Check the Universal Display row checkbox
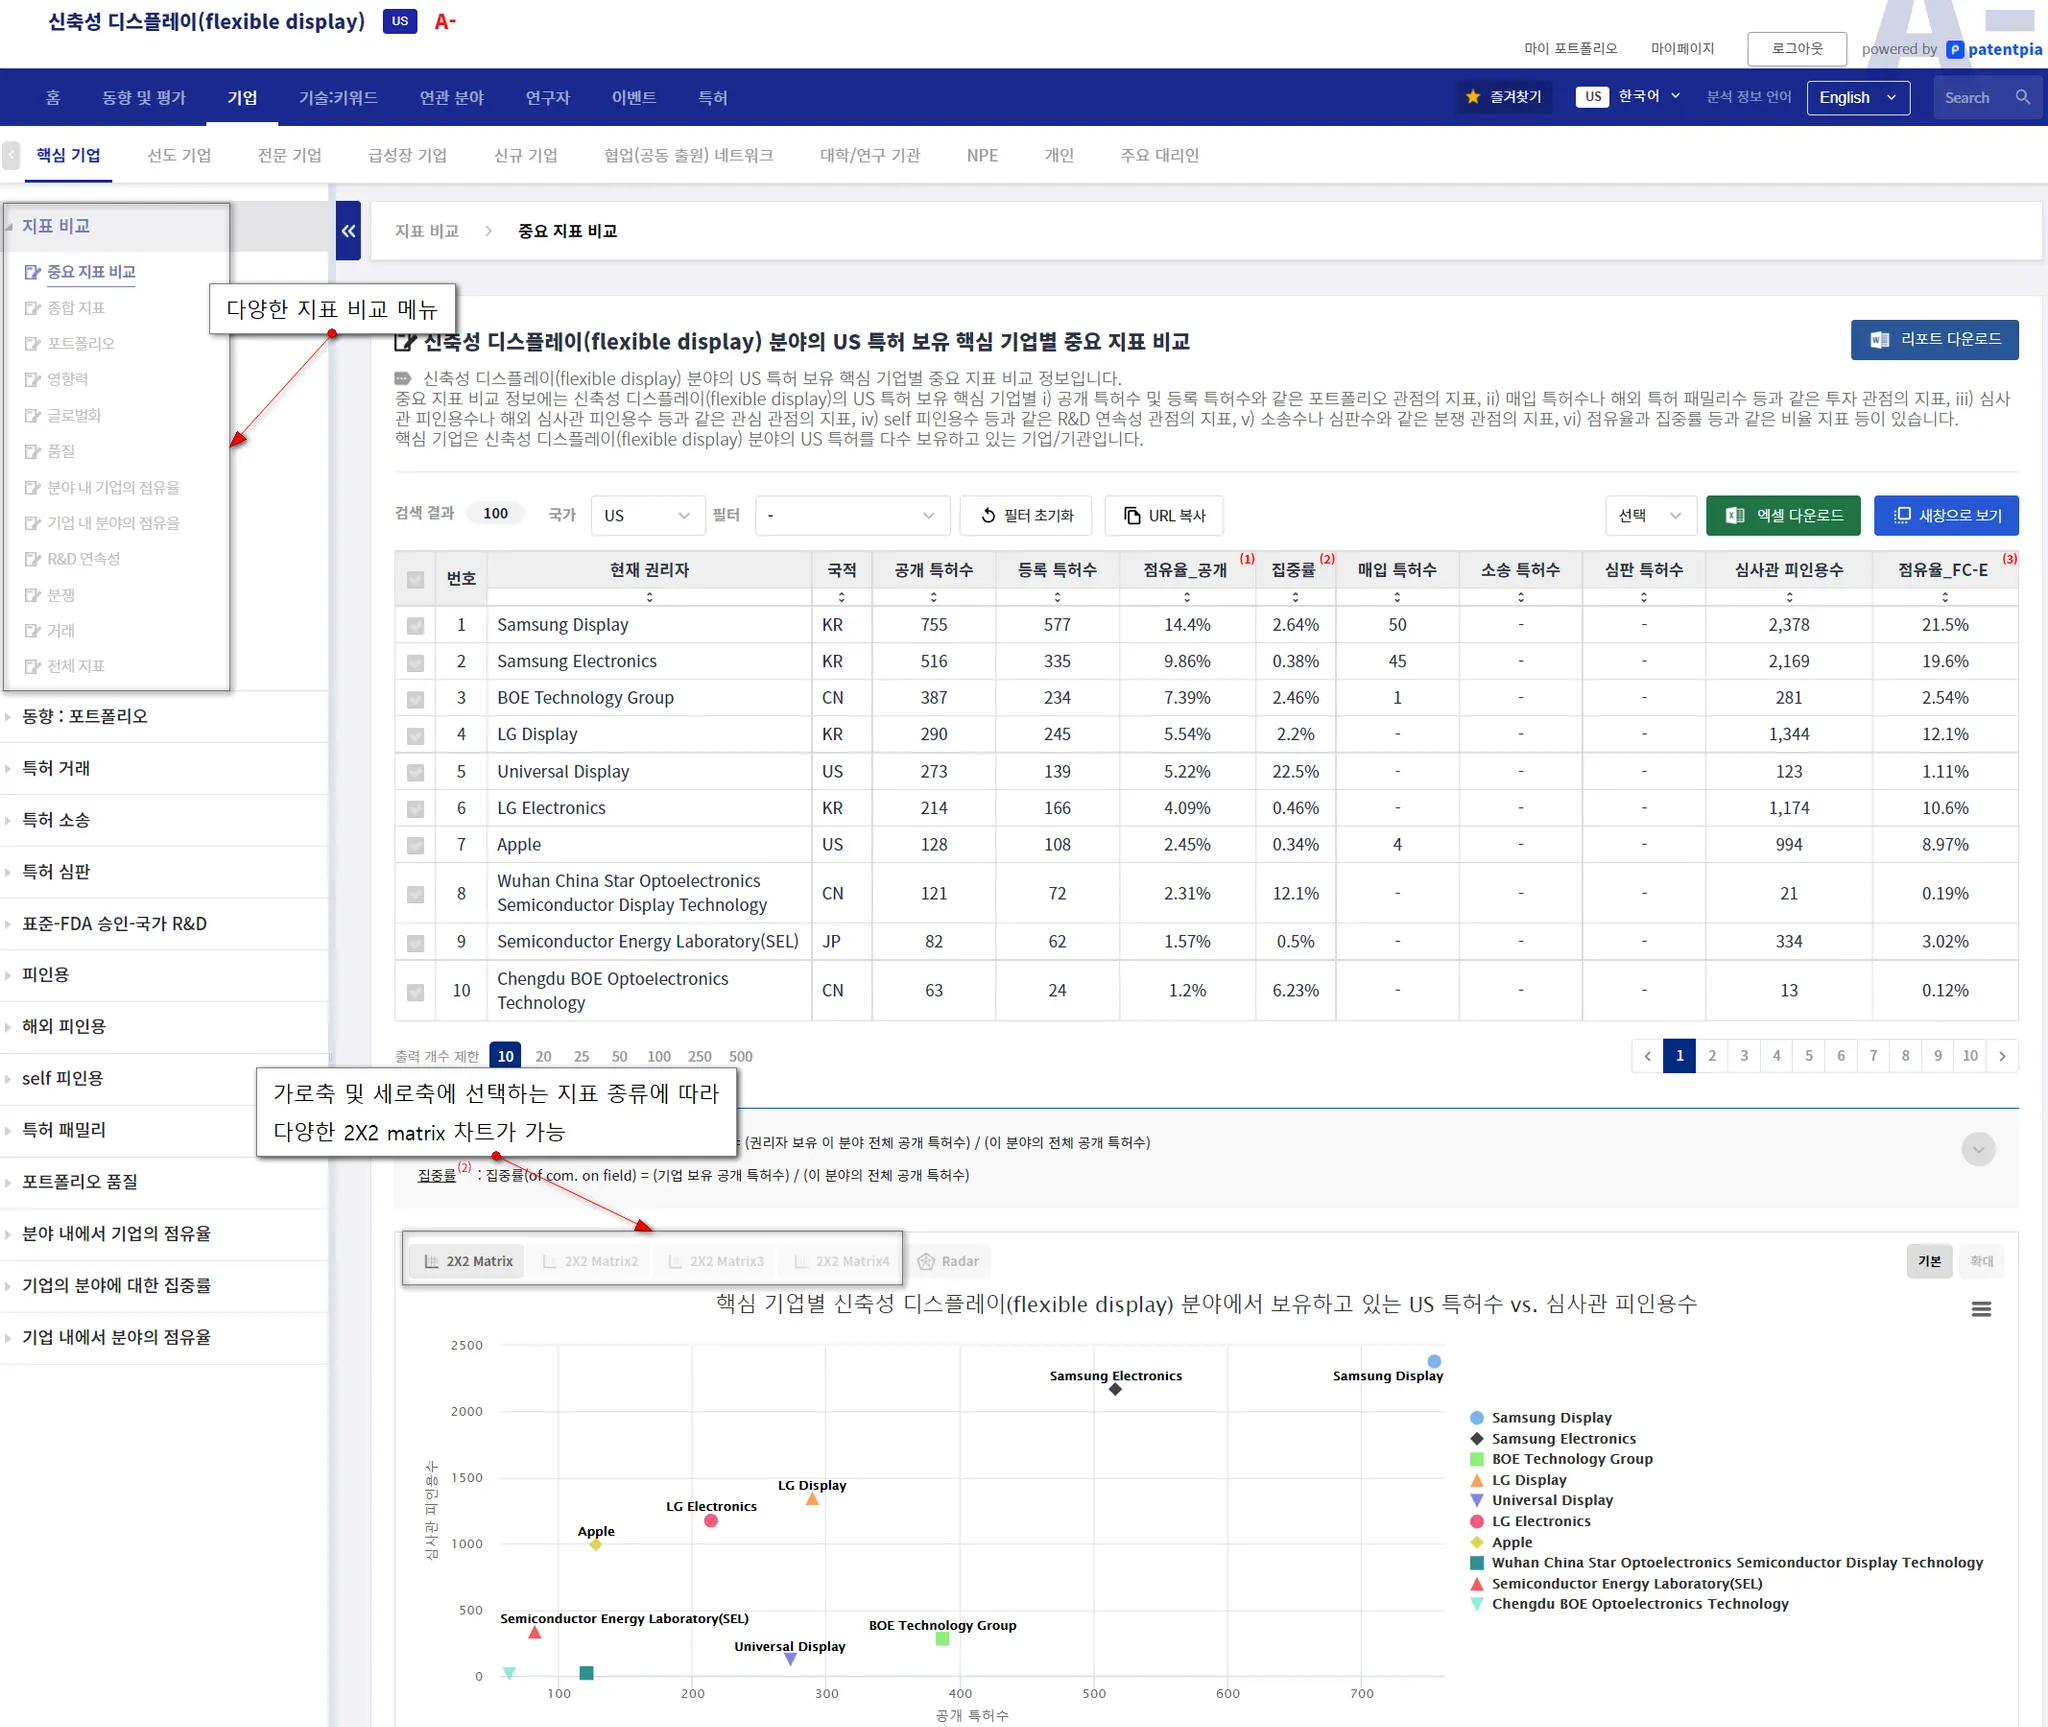The width and height of the screenshot is (2048, 1727). tap(415, 772)
